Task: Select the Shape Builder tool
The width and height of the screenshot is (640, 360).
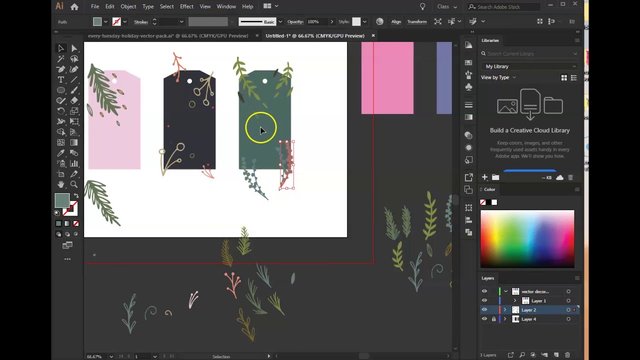Action: point(61,132)
